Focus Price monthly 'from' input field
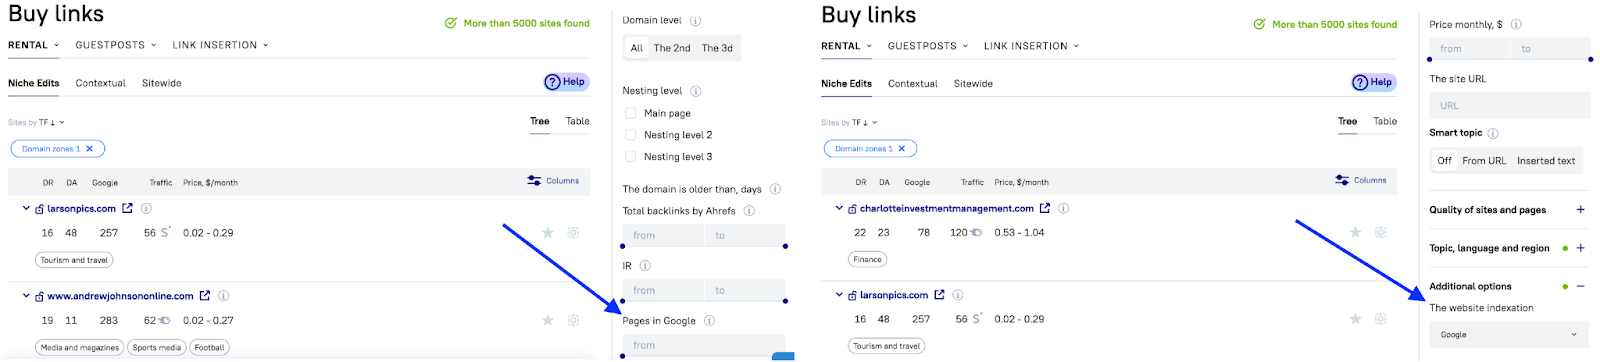Viewport: 1600px width, 362px height. [1469, 49]
